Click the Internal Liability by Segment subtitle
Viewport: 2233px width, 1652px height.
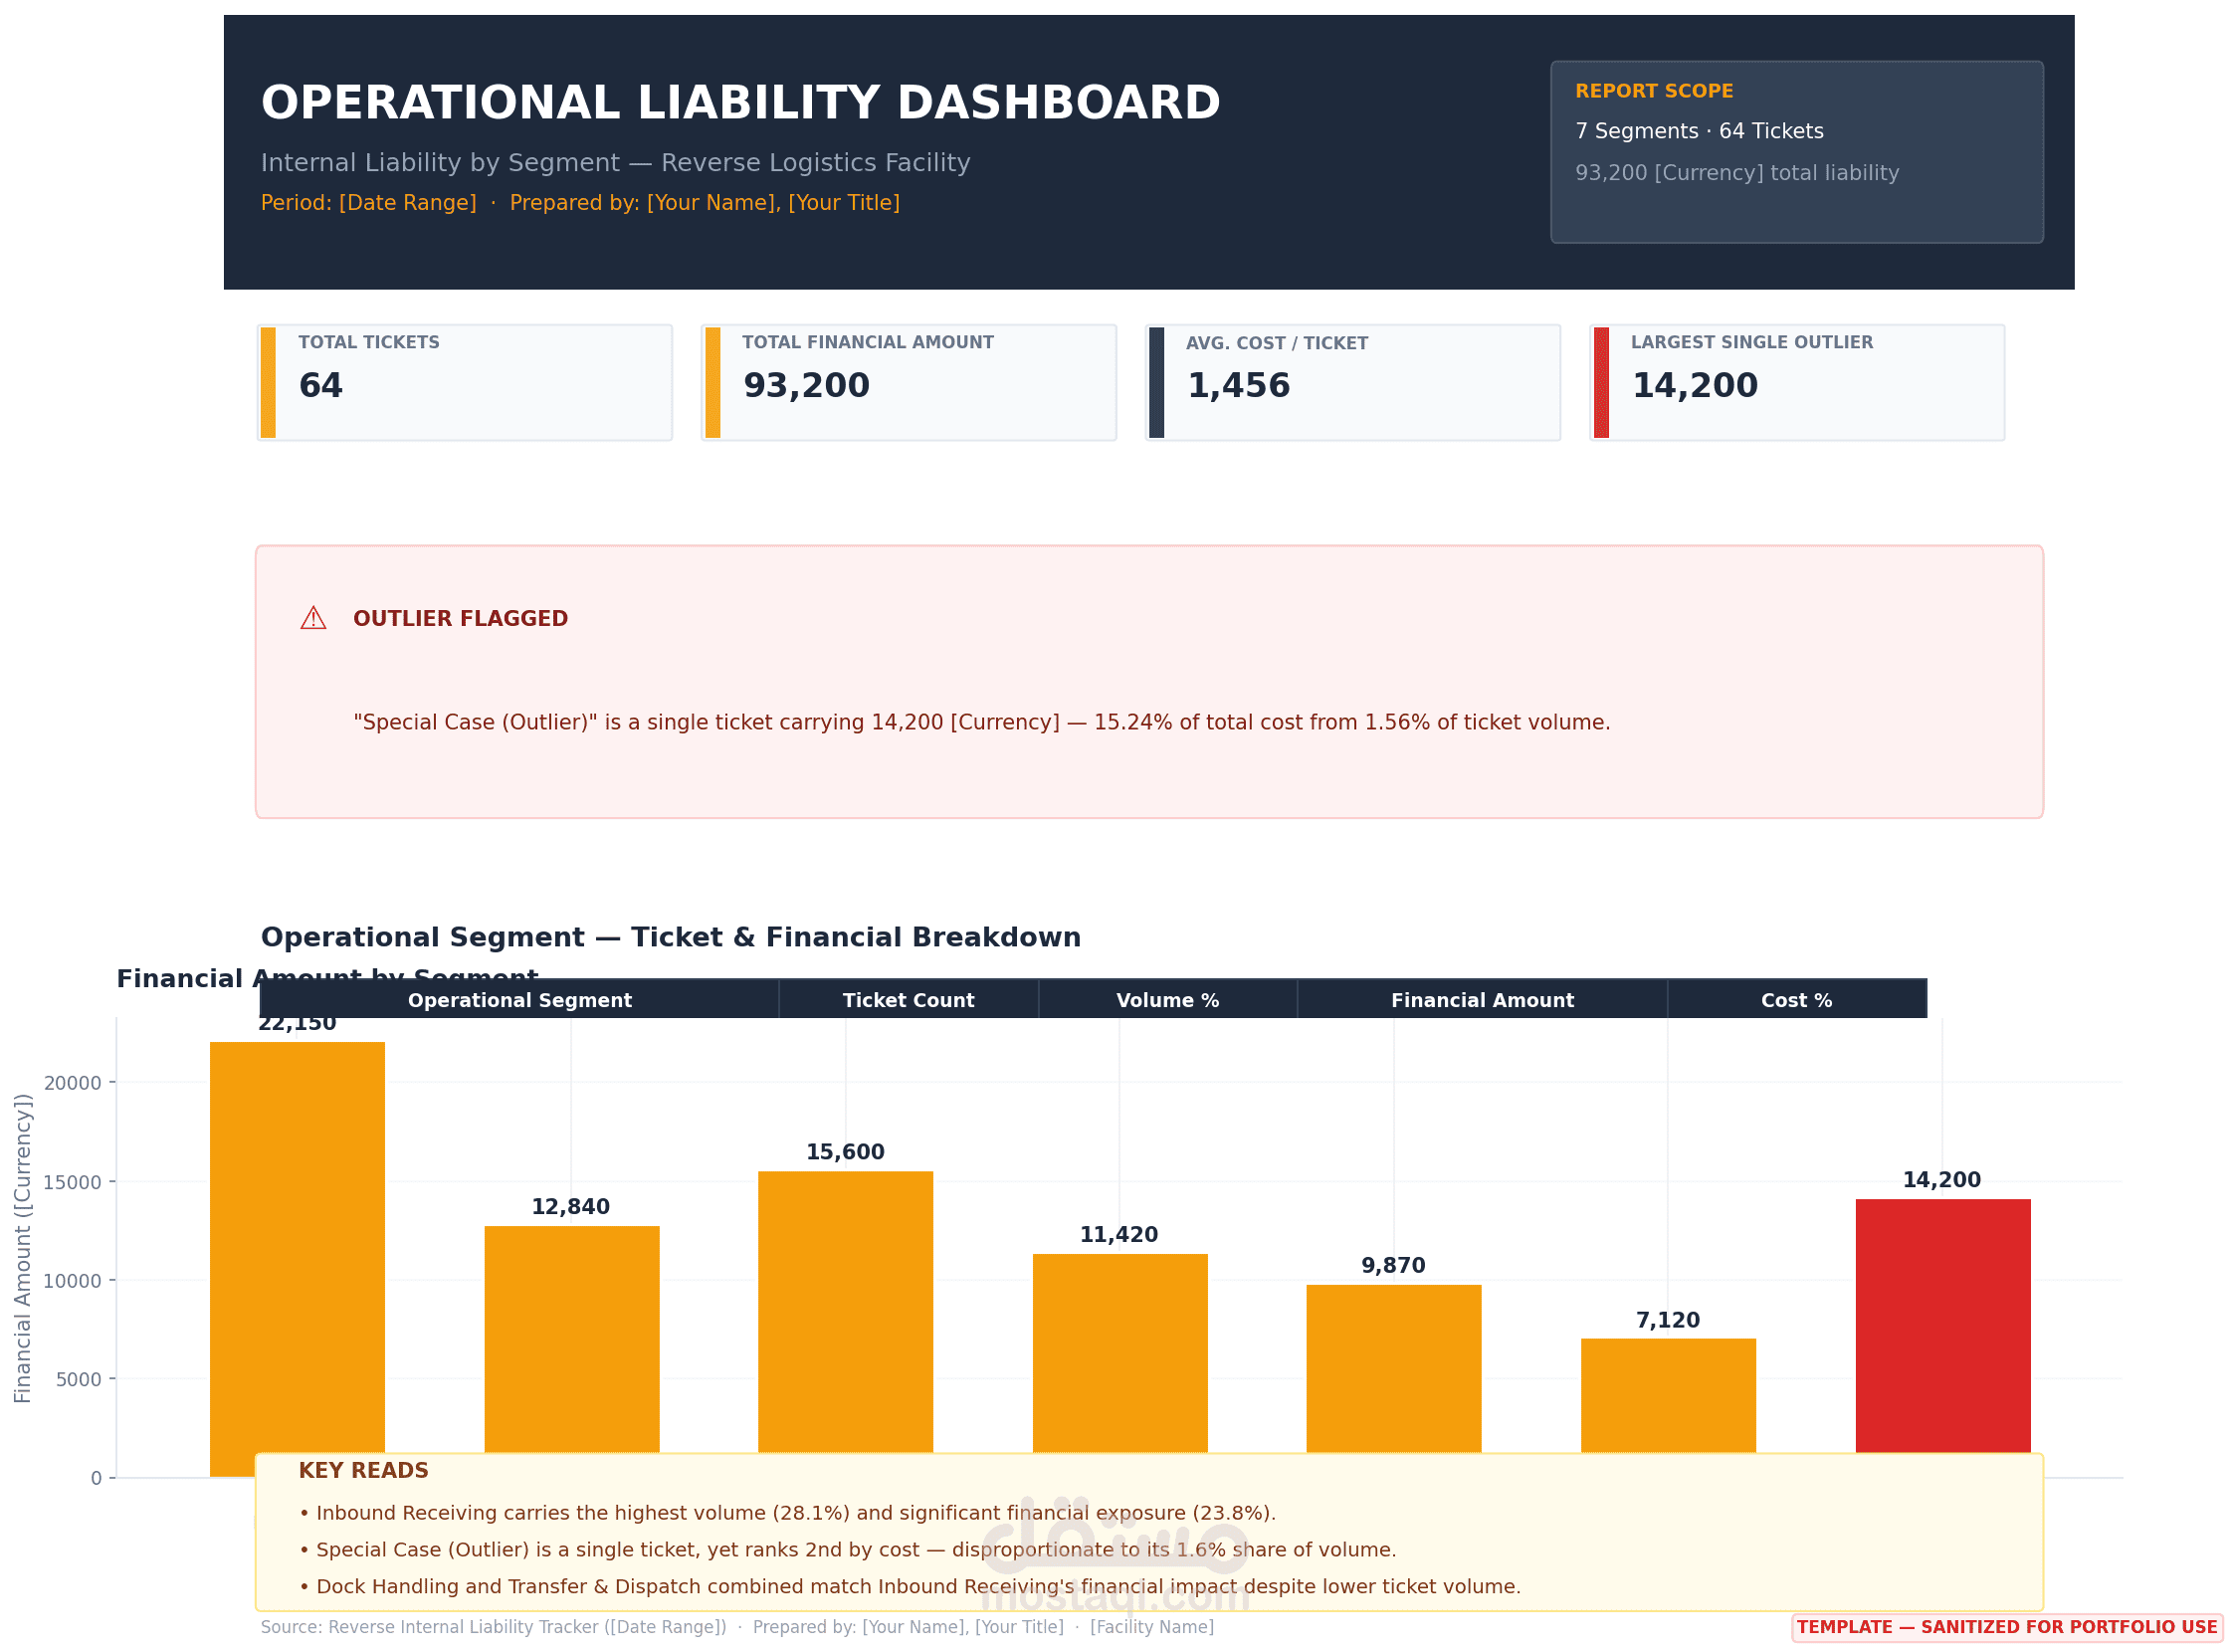pos(615,163)
